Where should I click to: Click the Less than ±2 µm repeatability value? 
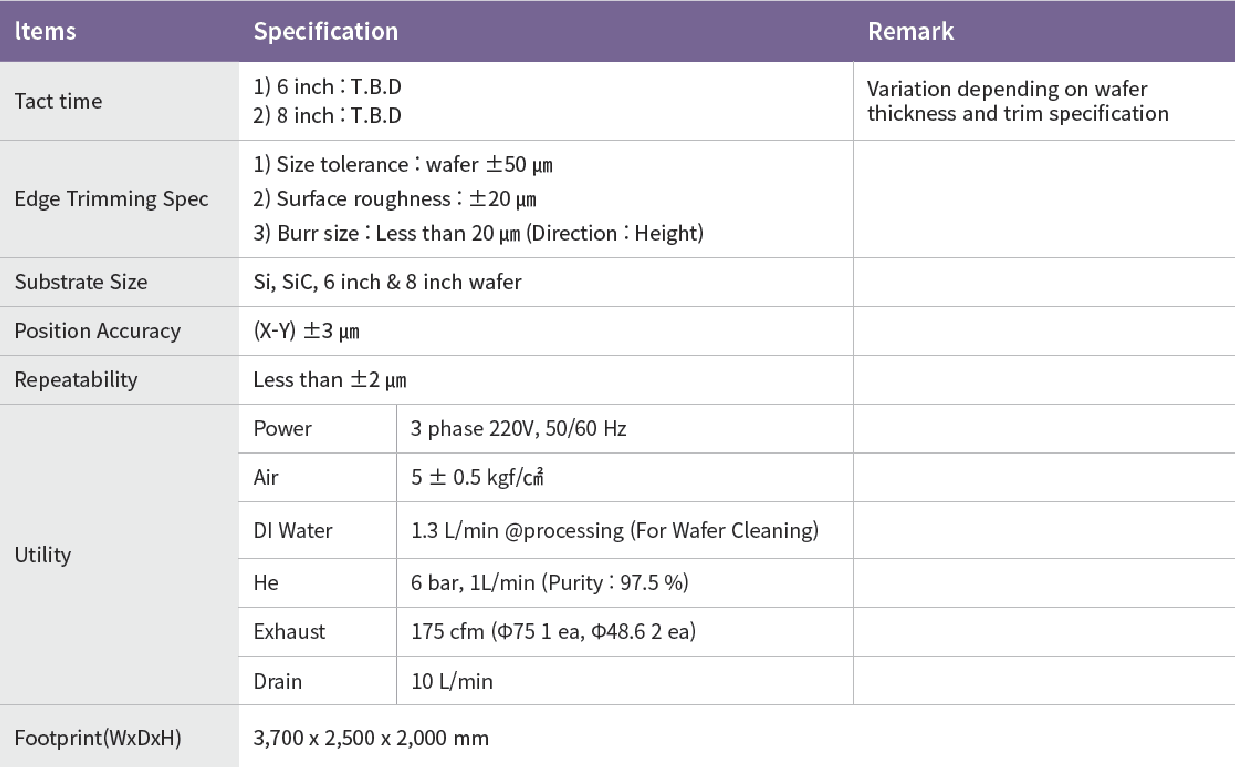click(x=330, y=380)
